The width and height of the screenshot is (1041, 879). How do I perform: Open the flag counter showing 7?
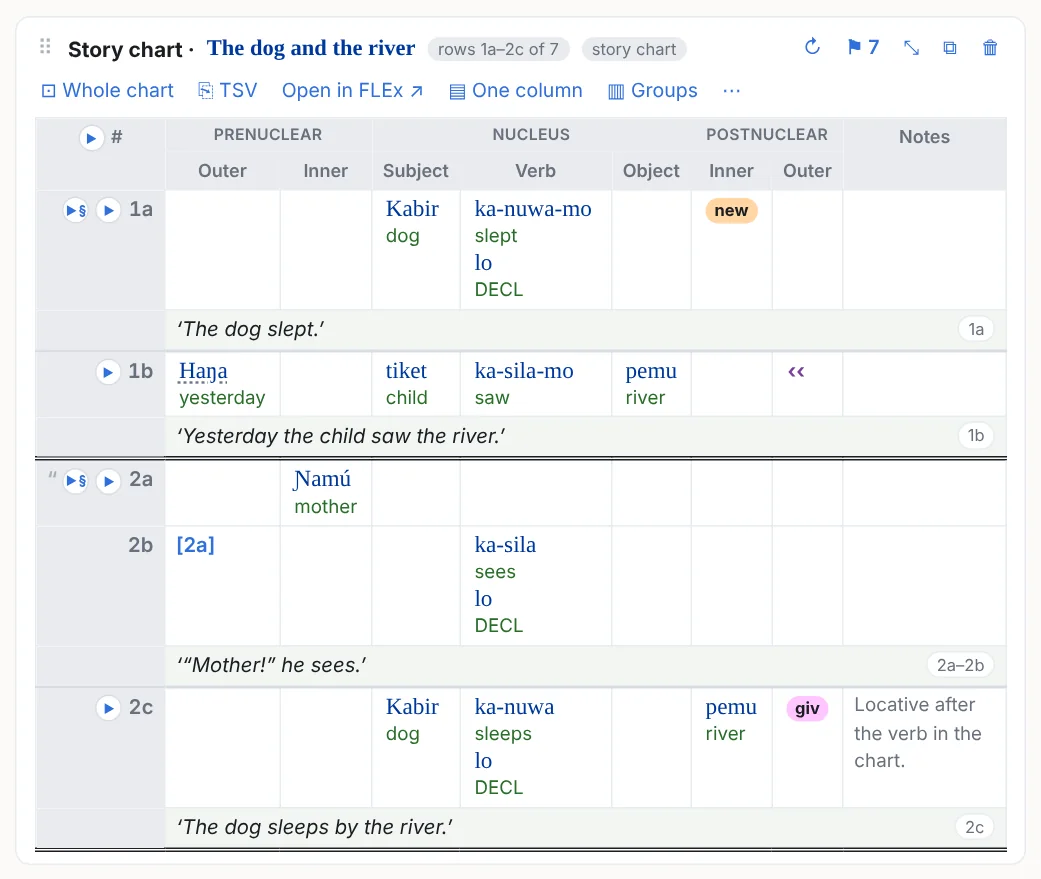863,47
